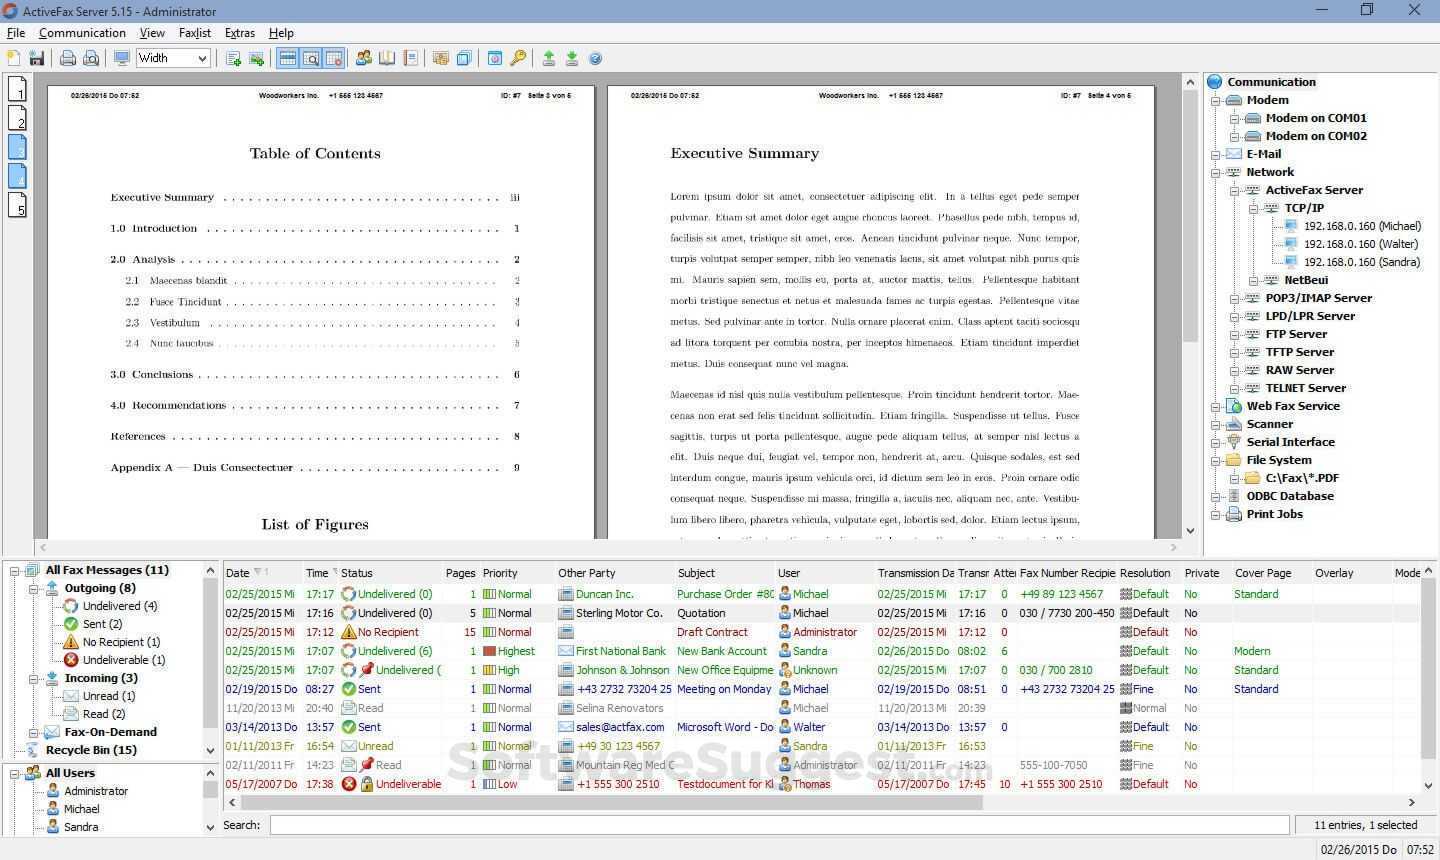Toggle the preview pane view button
This screenshot has height=860, width=1440.
(311, 58)
